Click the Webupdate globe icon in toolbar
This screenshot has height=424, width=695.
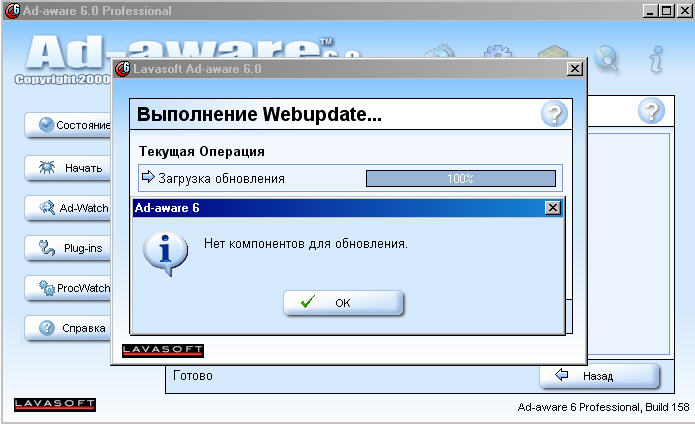606,58
